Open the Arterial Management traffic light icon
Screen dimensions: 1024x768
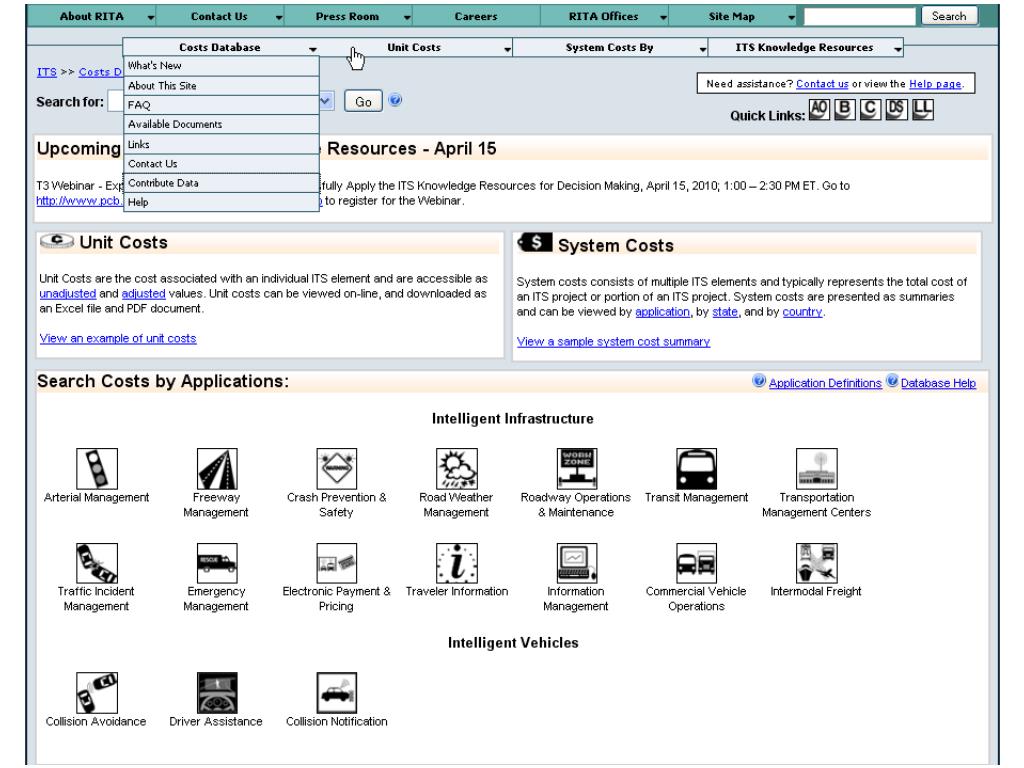[x=97, y=468]
